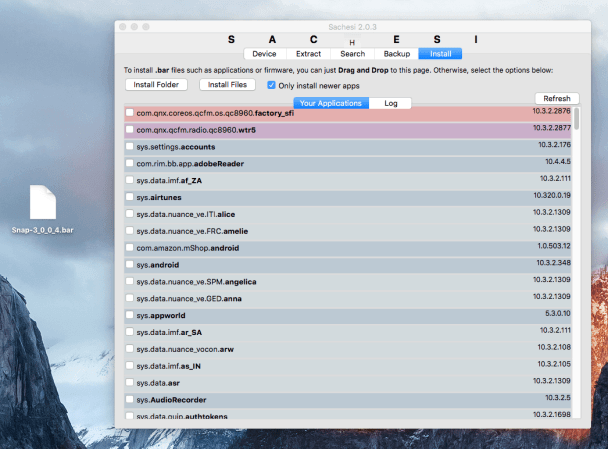This screenshot has width=608, height=449.
Task: Tick the nuance_ve.SPM.angelica checkbox
Action: 130,281
